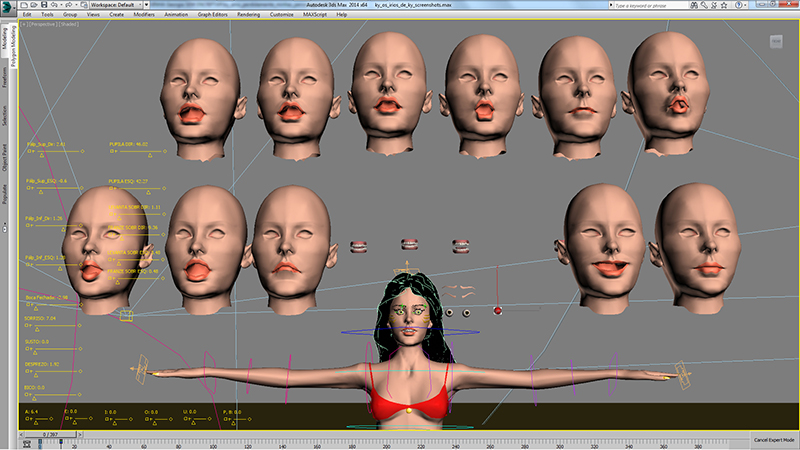Click the ViewCube in the viewport corner

[x=775, y=43]
